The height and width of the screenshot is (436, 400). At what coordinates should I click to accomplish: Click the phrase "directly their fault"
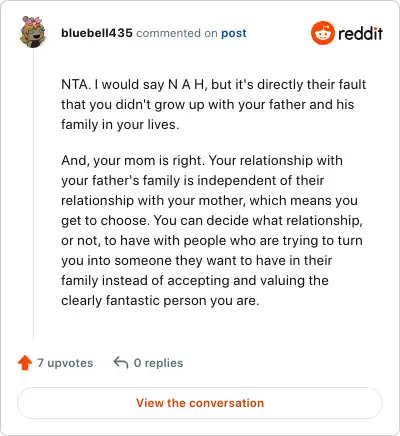click(312, 84)
